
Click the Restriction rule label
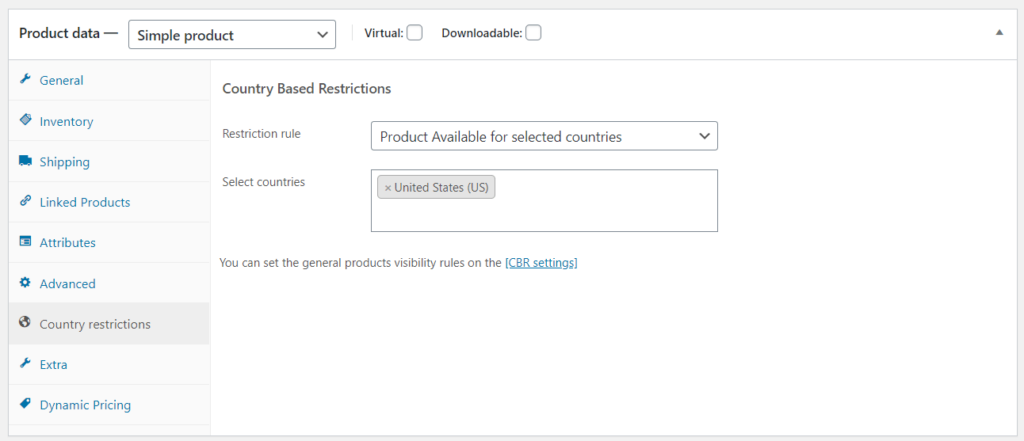click(261, 133)
